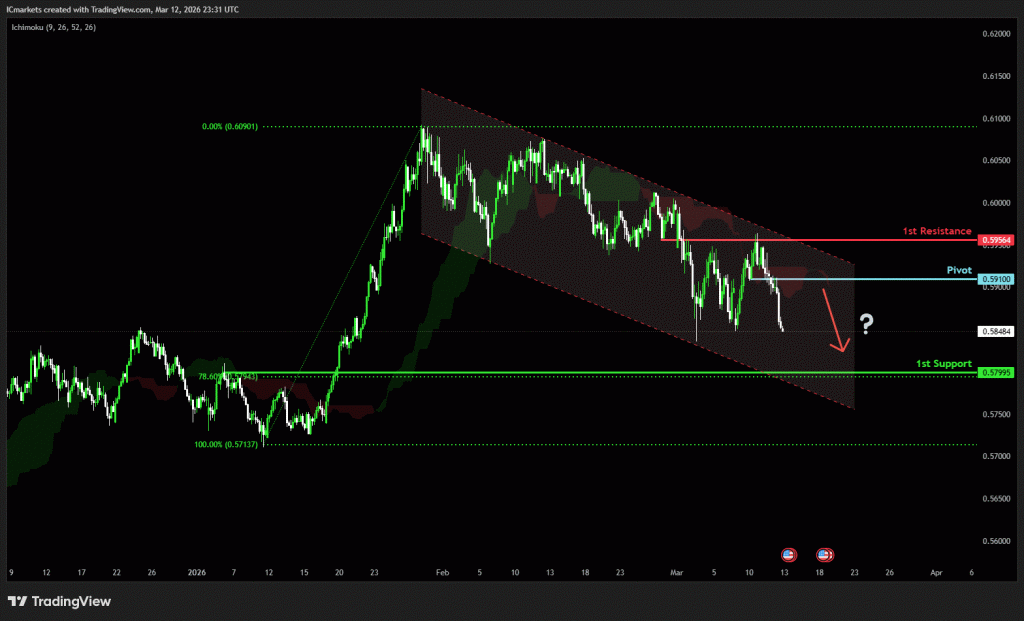Viewport: 1024px width, 621px height.
Task: Click the Ichimoku (9, 26, 52, 26) indicator label
Action: click(x=53, y=26)
